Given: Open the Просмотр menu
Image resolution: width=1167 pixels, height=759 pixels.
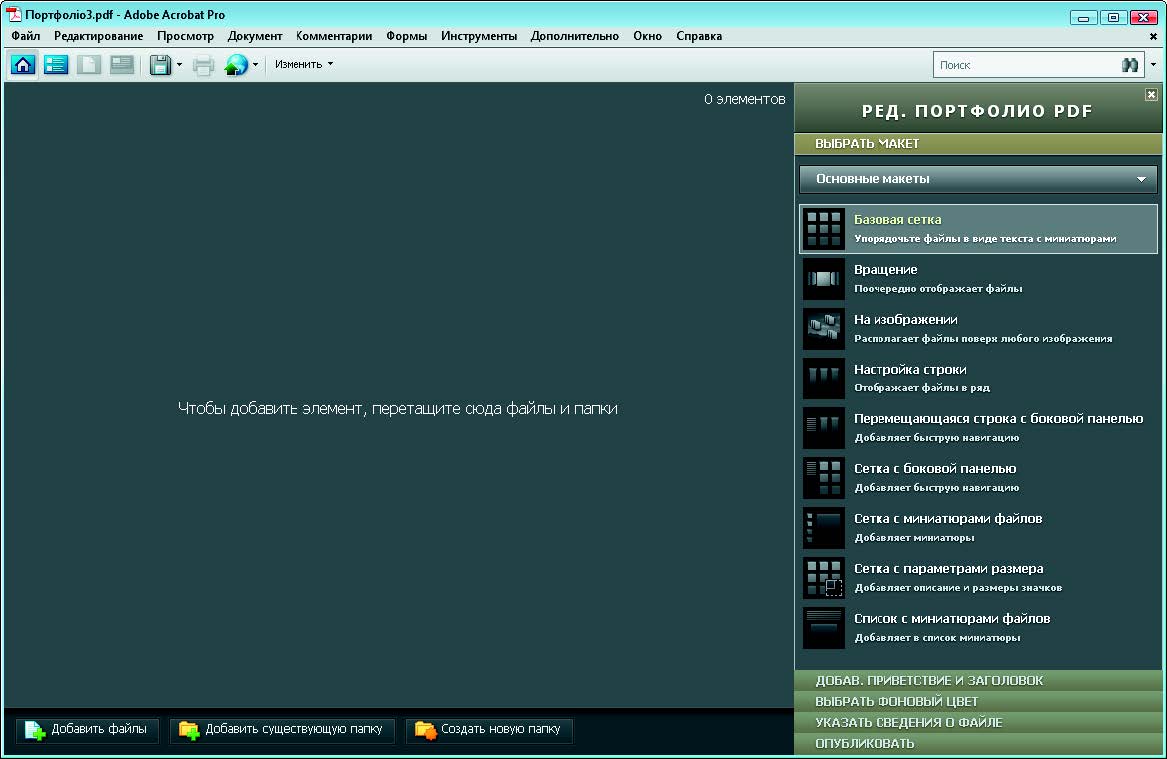Looking at the screenshot, I should [x=185, y=36].
